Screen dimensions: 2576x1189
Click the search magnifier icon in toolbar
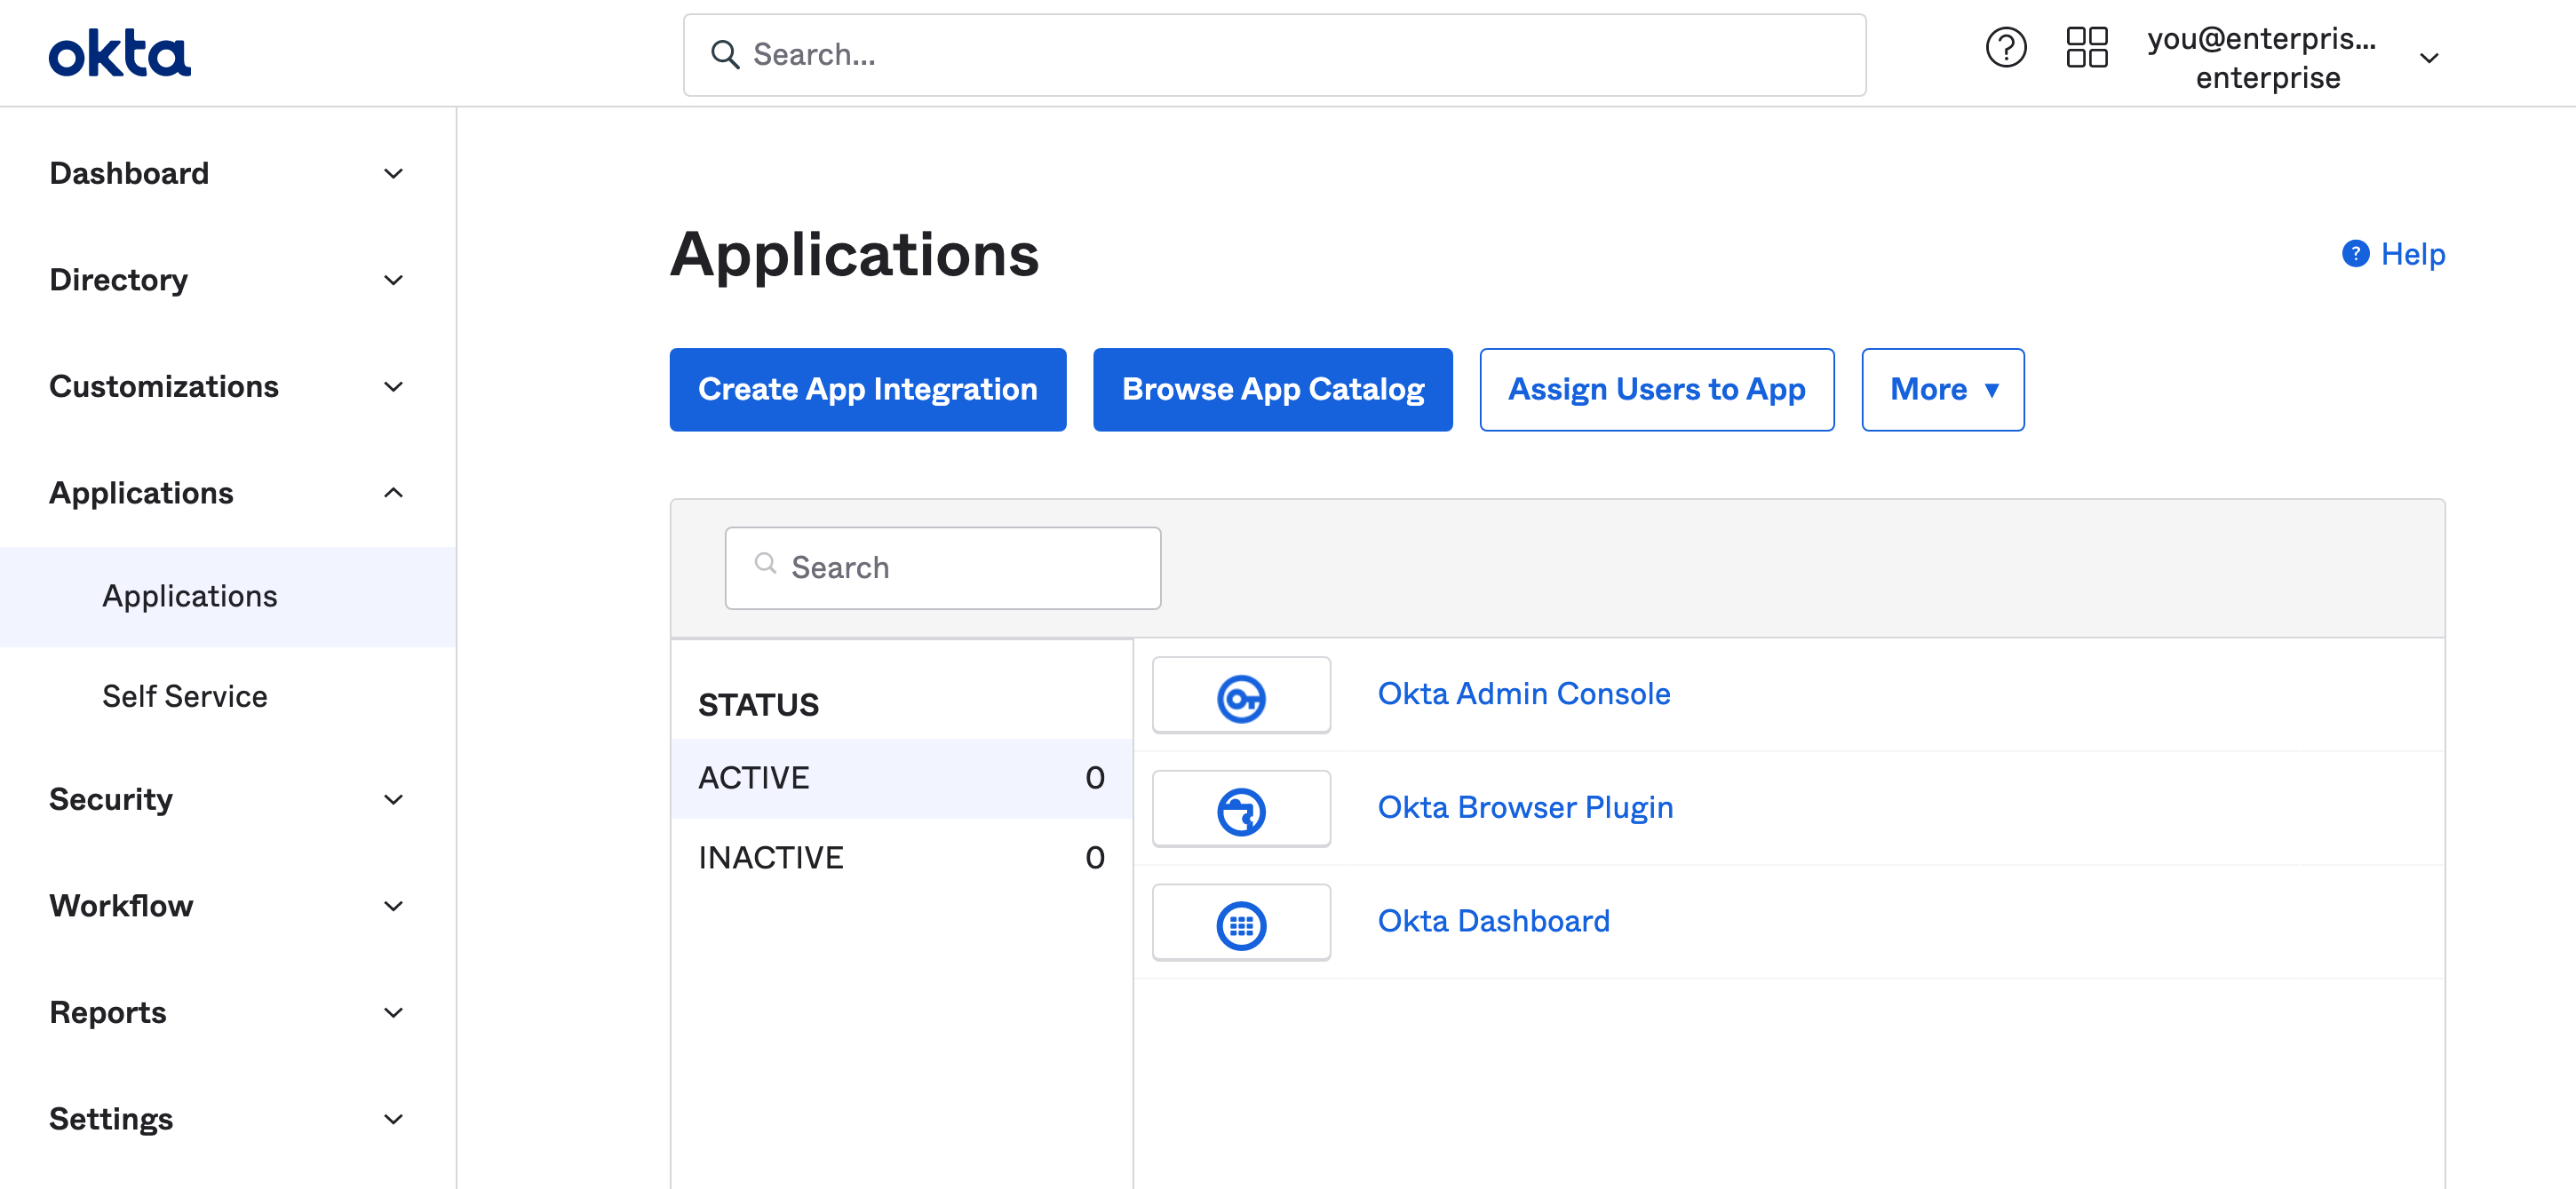[723, 54]
